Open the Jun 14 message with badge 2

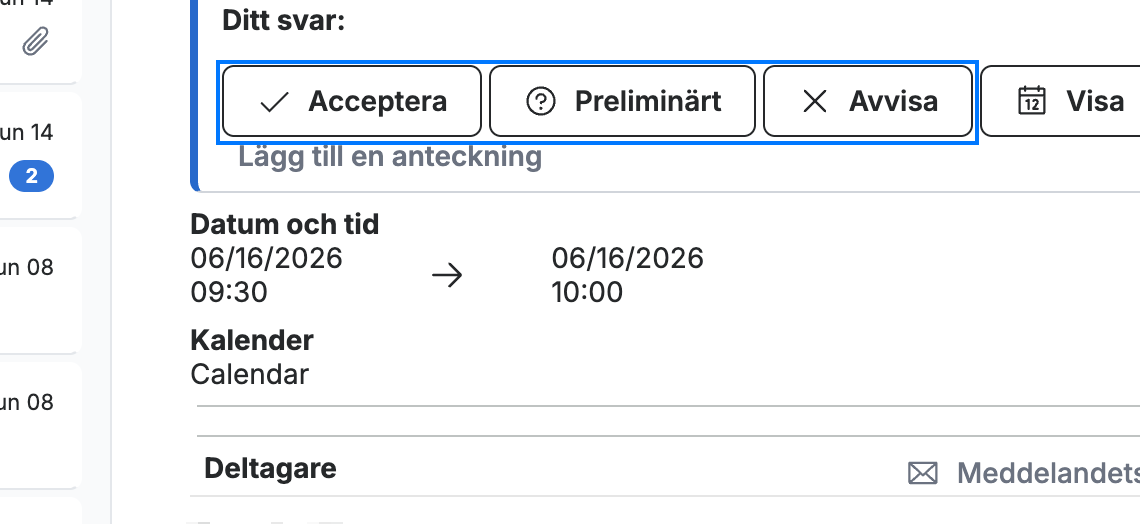coord(40,155)
